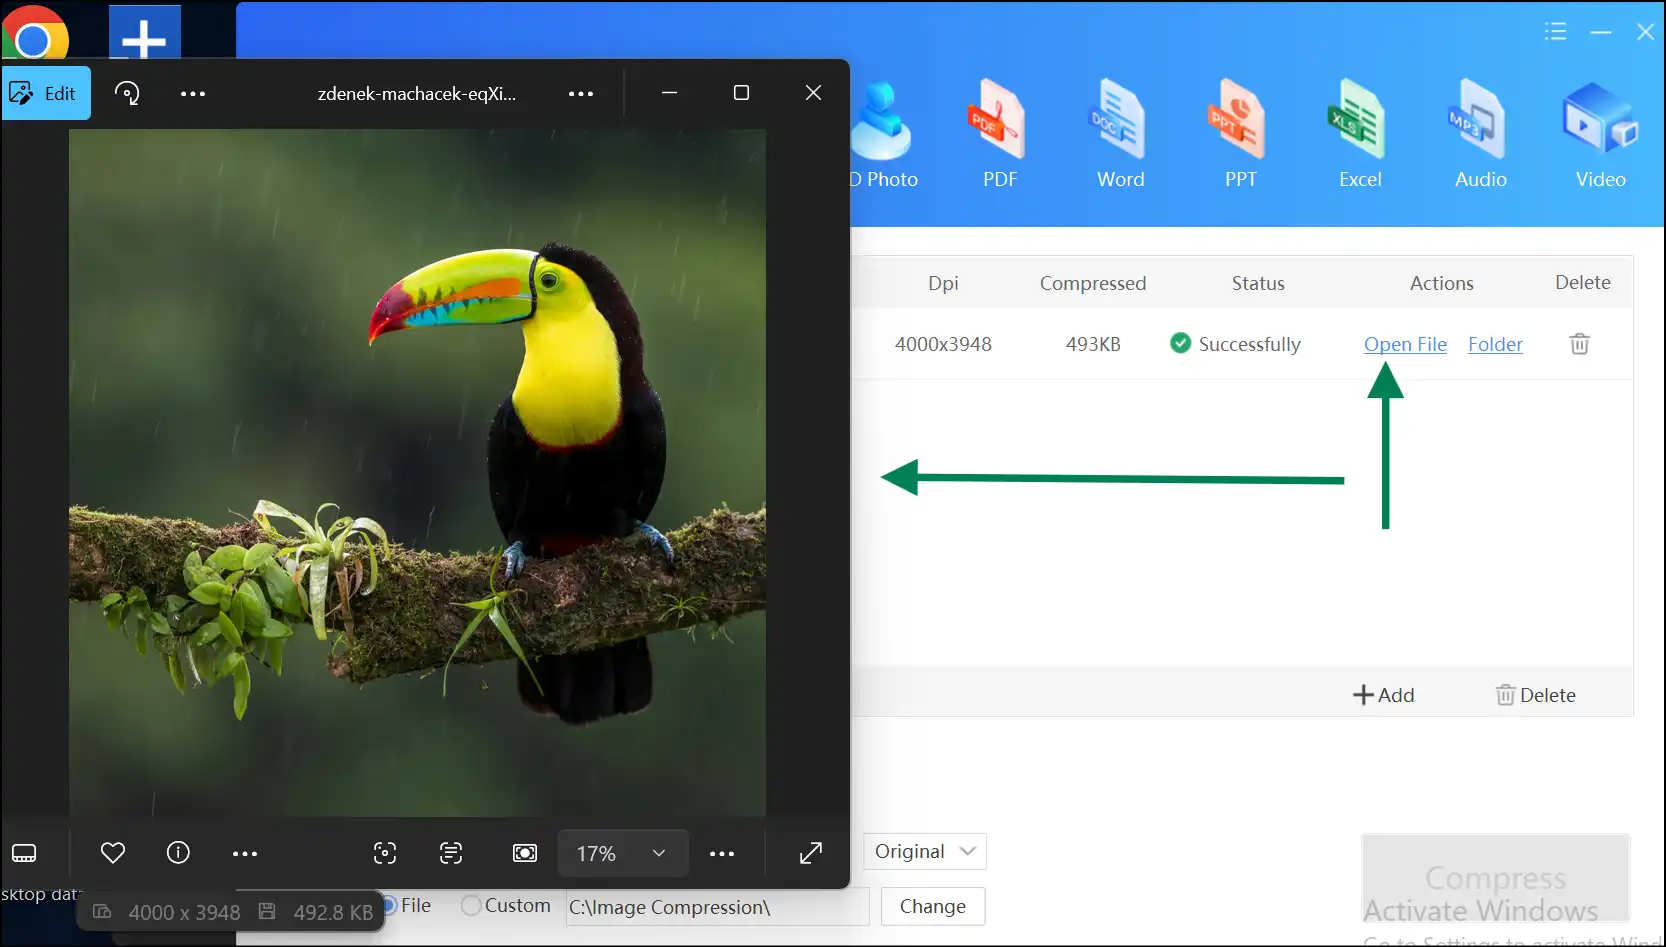Click the zoom to fit icon

click(x=525, y=853)
